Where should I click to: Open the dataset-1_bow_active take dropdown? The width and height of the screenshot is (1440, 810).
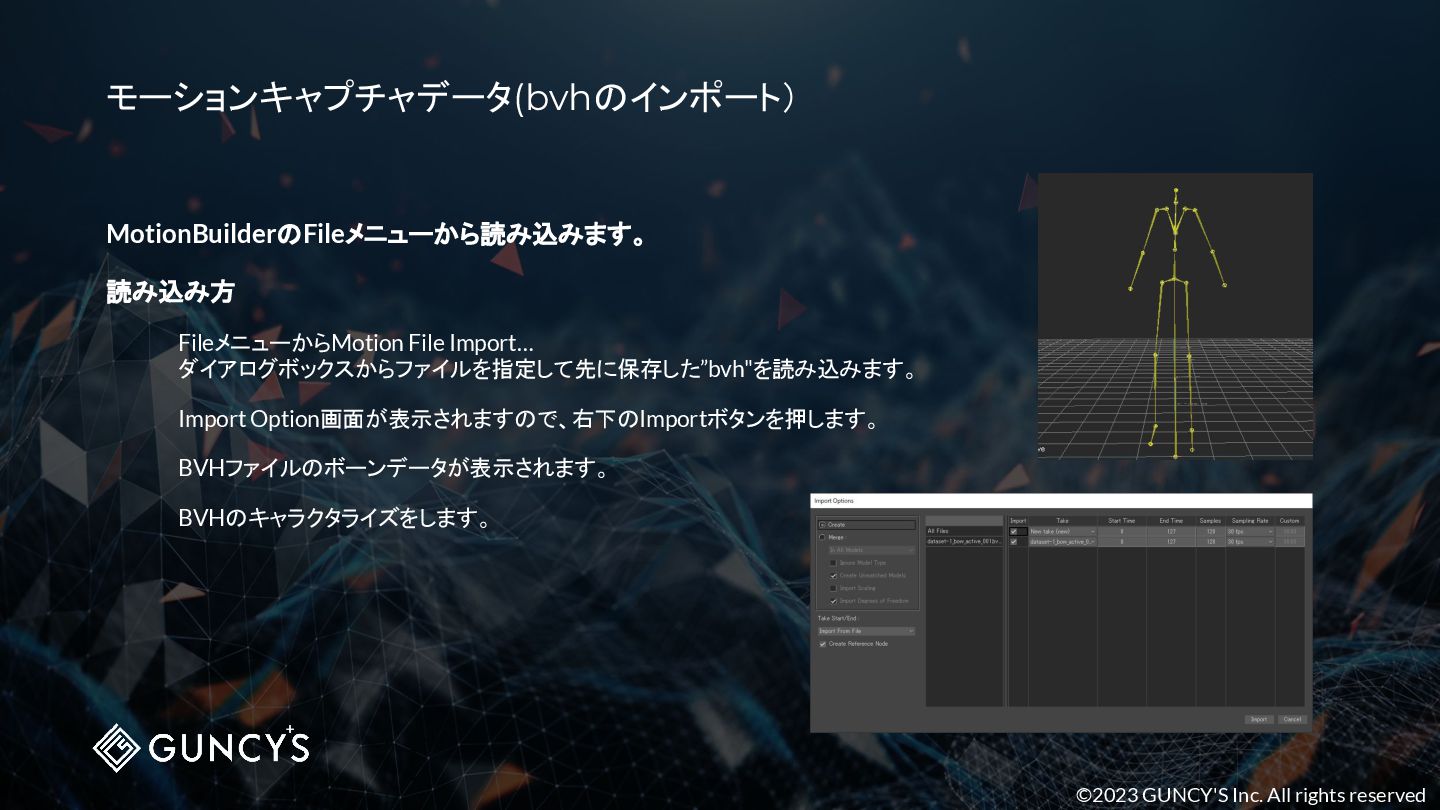[x=1063, y=541]
